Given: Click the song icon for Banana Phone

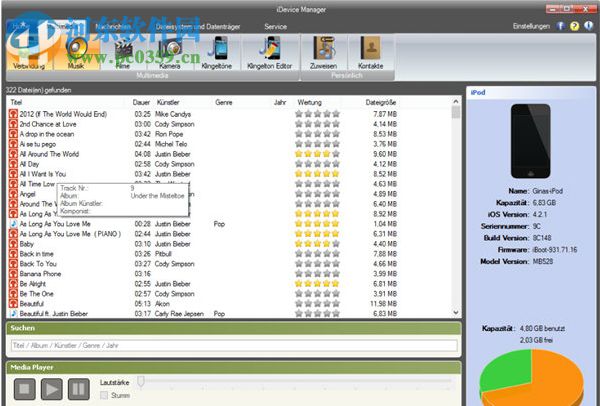Looking at the screenshot, I should [x=13, y=274].
